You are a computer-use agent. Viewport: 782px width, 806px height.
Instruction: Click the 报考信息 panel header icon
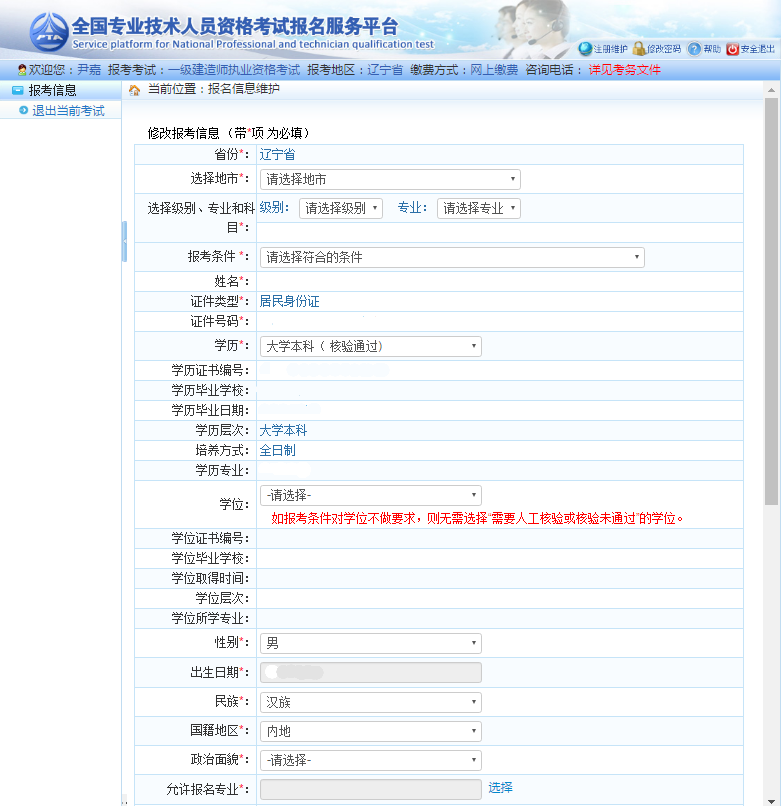(17, 90)
